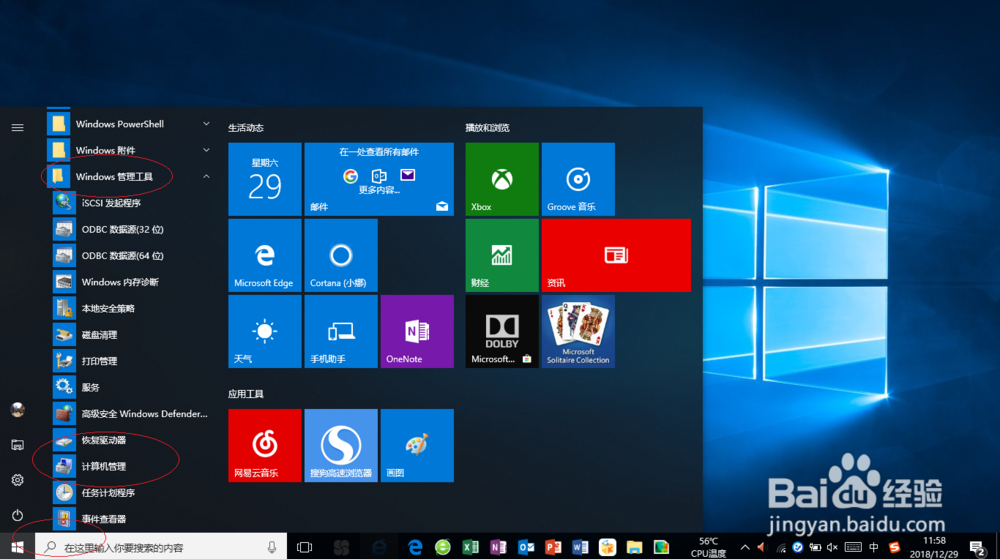The width and height of the screenshot is (1000, 559).
Task: Launch 磁盘清理 utility
Action: (130, 335)
